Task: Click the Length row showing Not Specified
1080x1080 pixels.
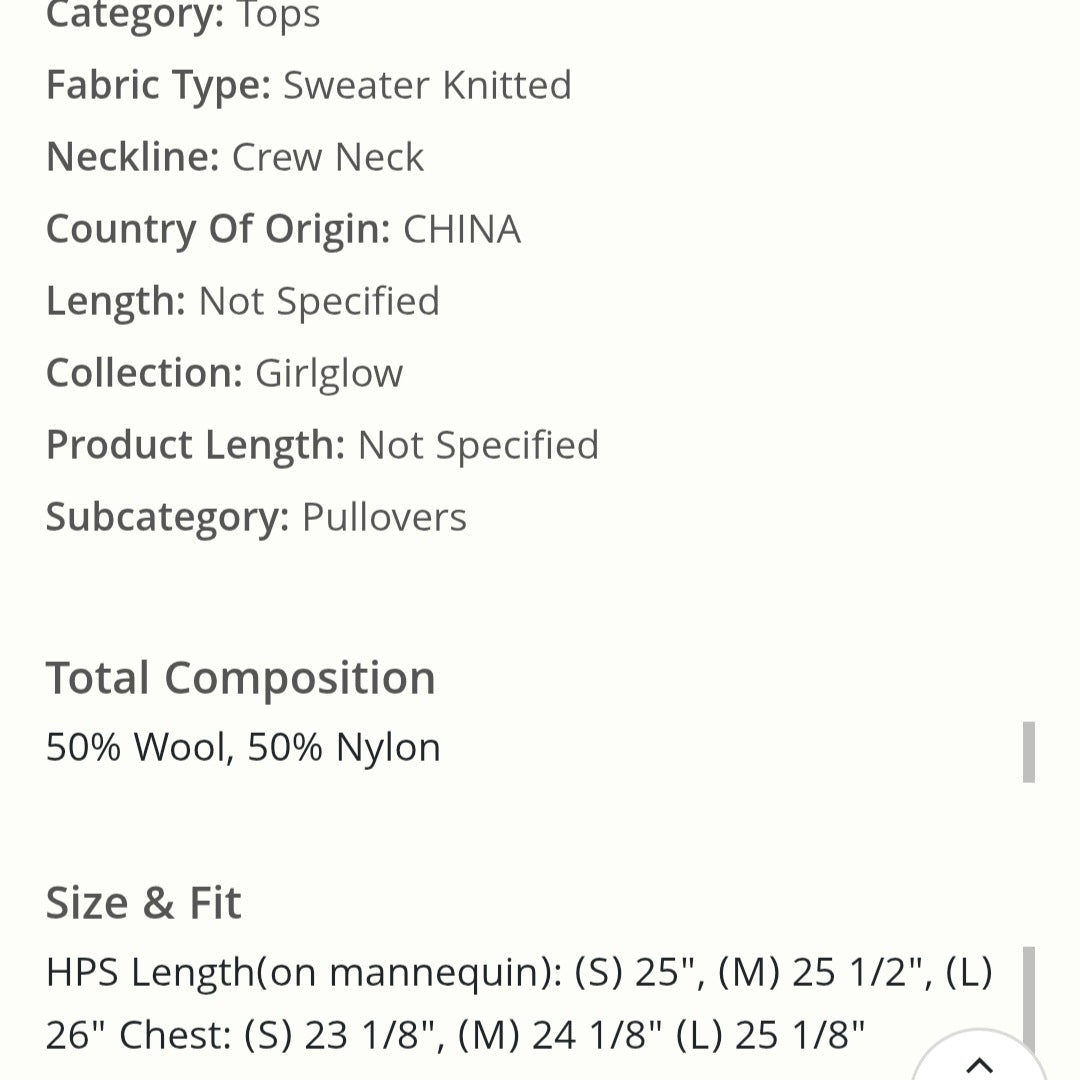Action: pos(242,300)
